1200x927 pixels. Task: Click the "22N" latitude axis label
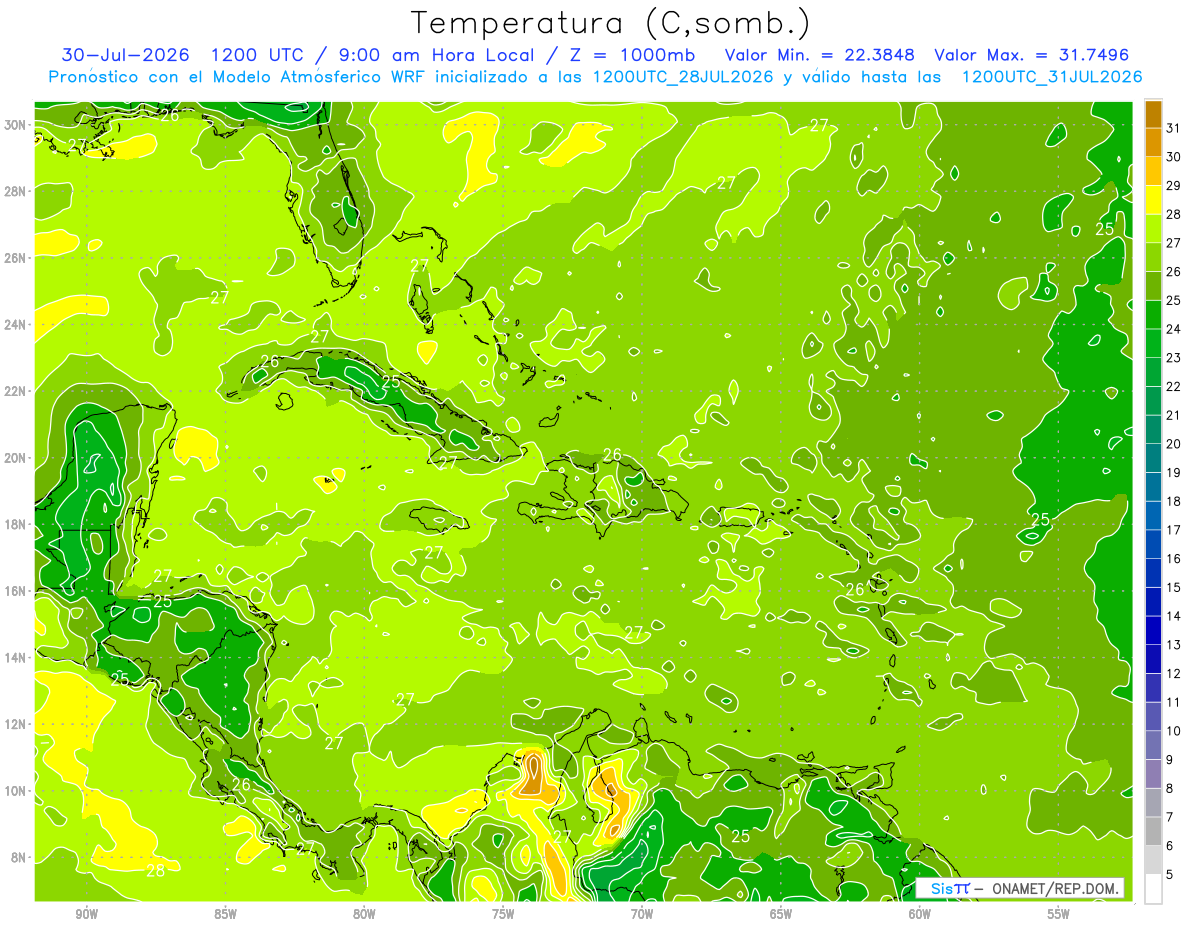pyautogui.click(x=16, y=391)
